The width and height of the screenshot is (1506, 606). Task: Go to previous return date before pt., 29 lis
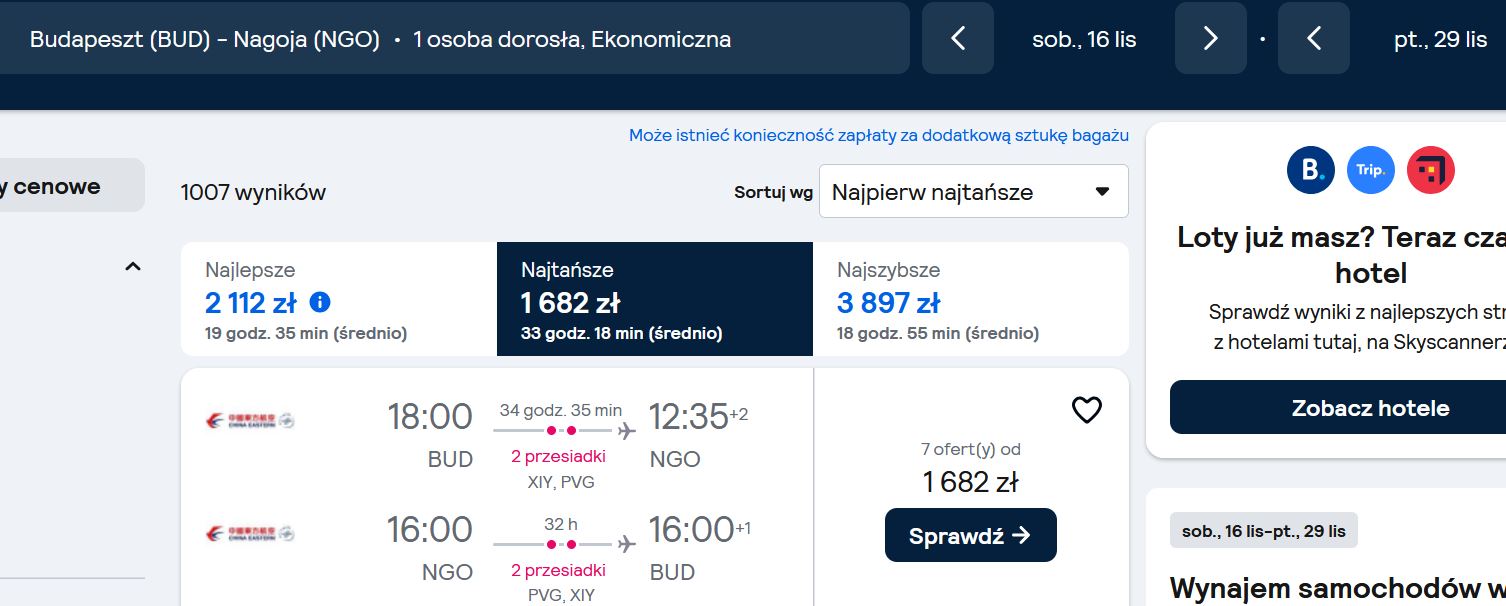pyautogui.click(x=1314, y=38)
